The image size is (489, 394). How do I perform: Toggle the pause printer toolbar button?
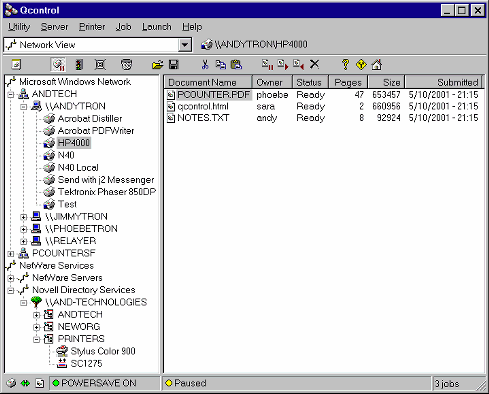(x=58, y=65)
